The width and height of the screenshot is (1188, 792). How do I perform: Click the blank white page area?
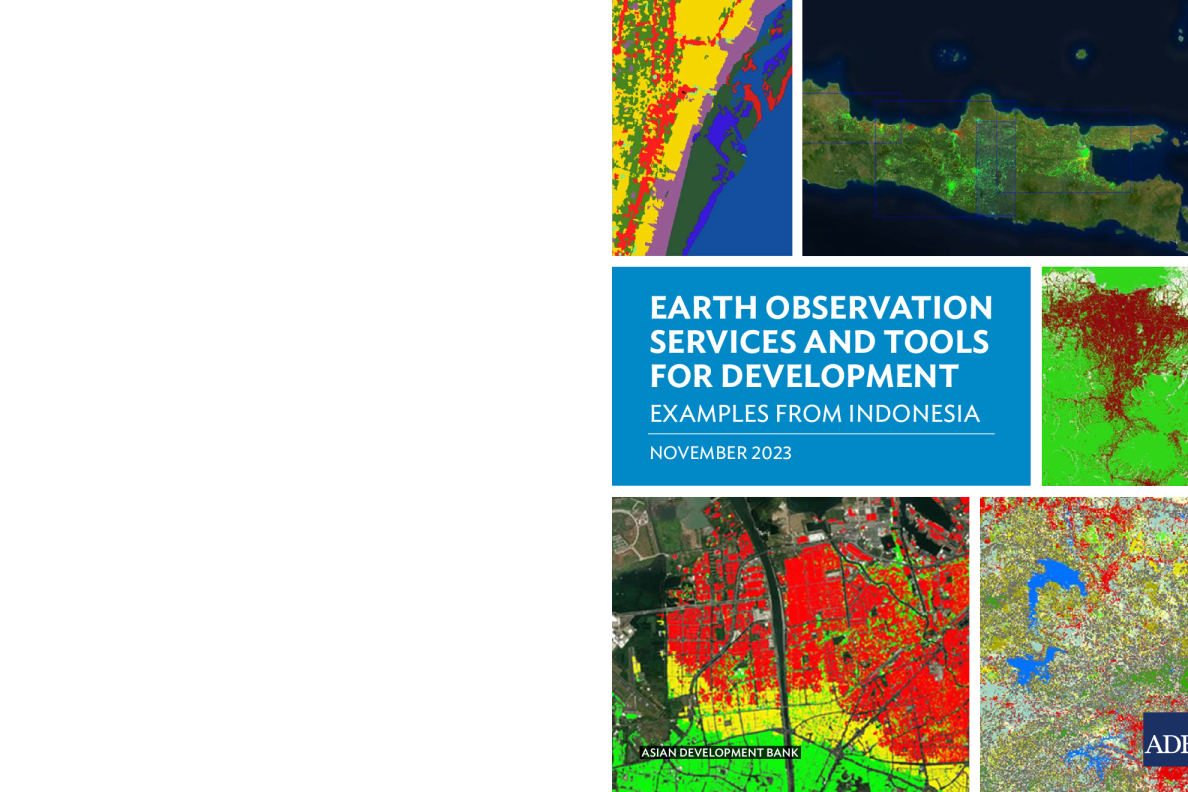pyautogui.click(x=300, y=400)
